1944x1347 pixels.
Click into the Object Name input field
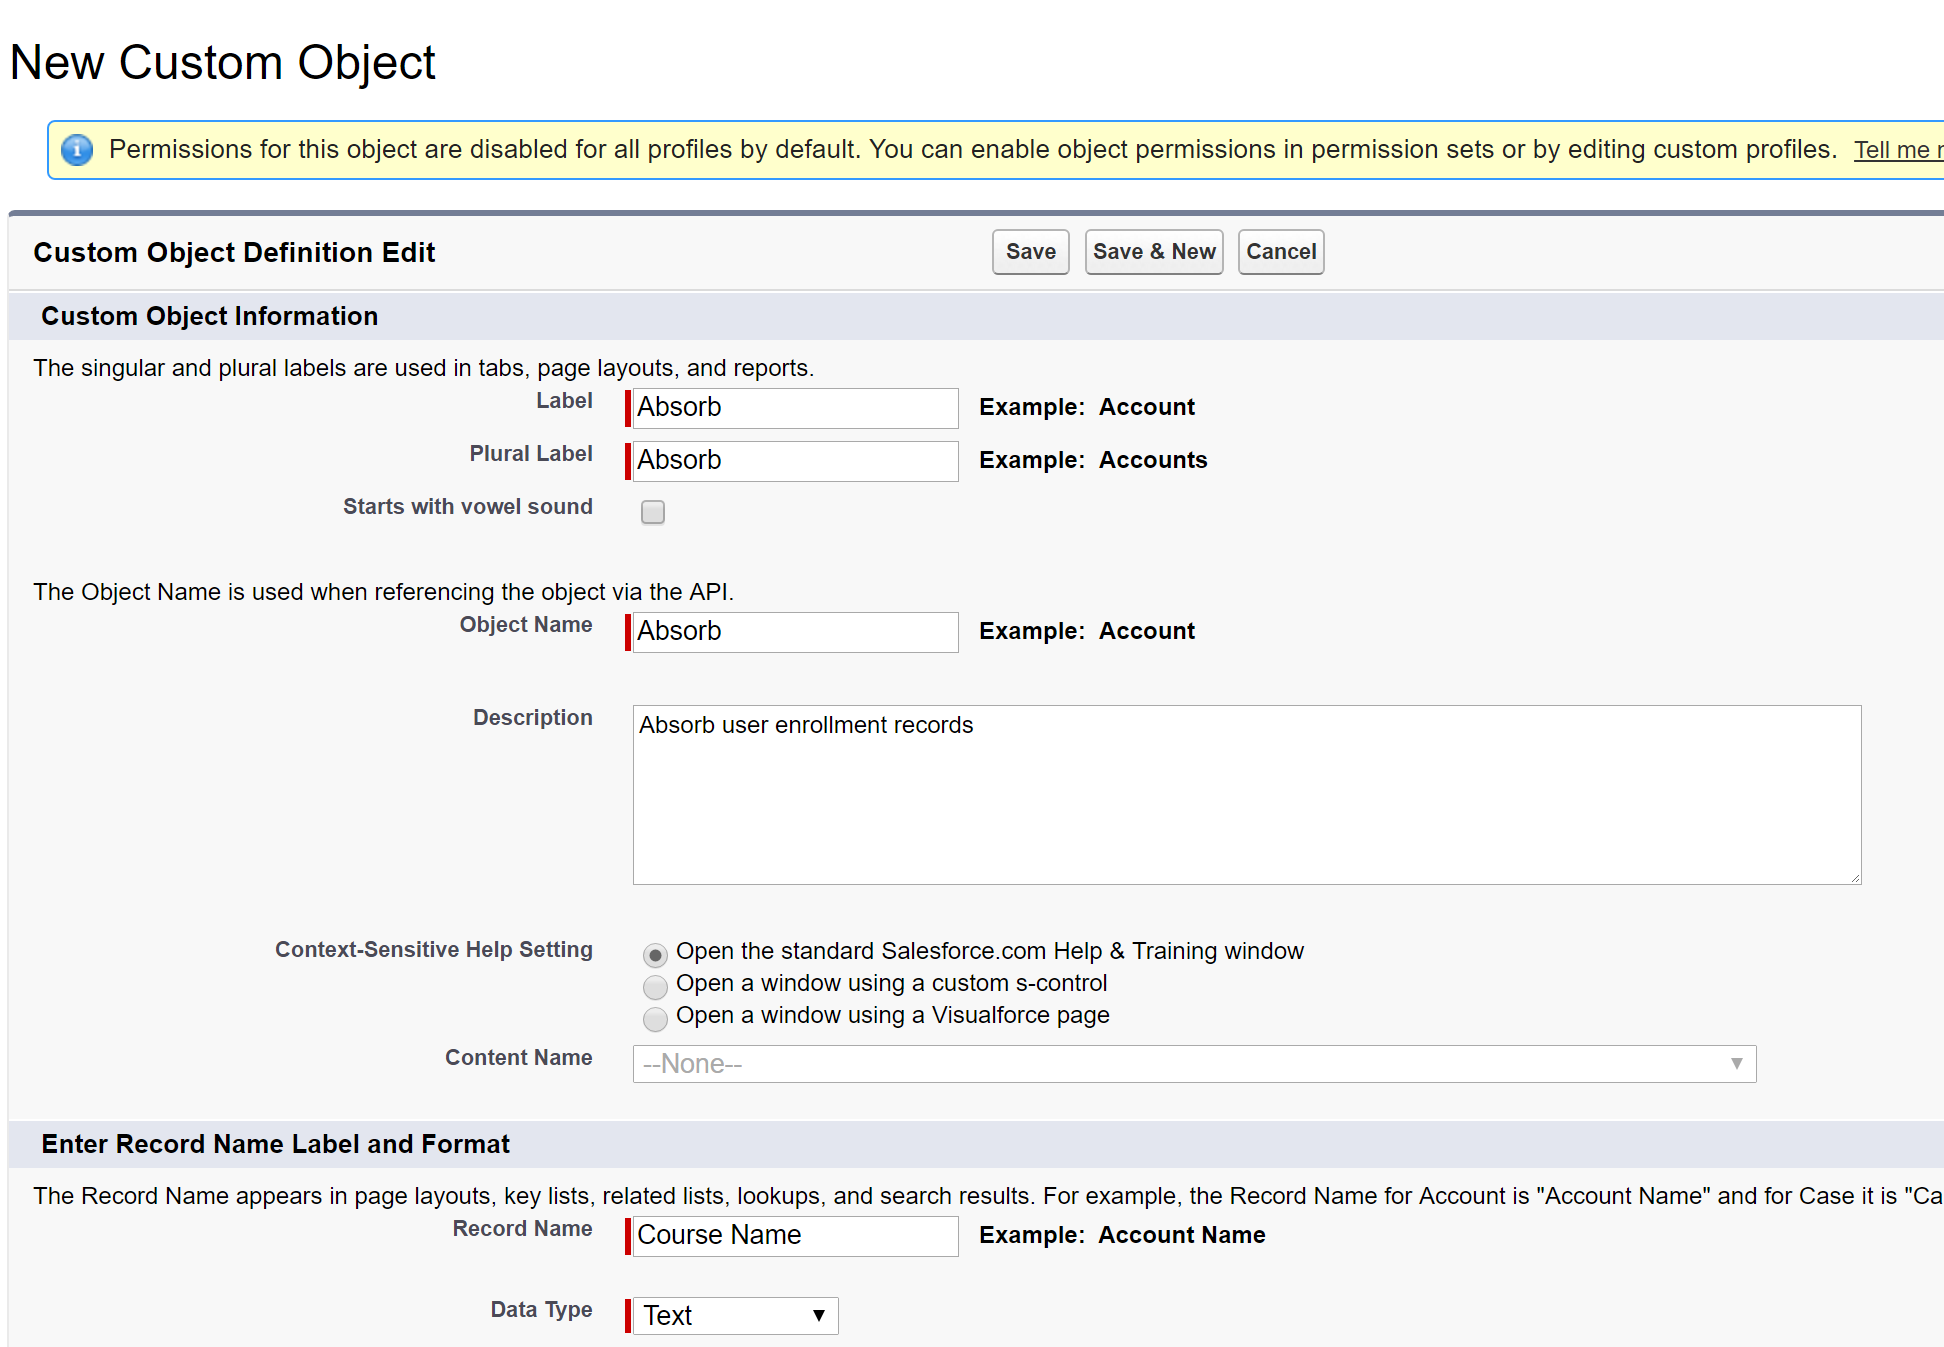coord(795,632)
